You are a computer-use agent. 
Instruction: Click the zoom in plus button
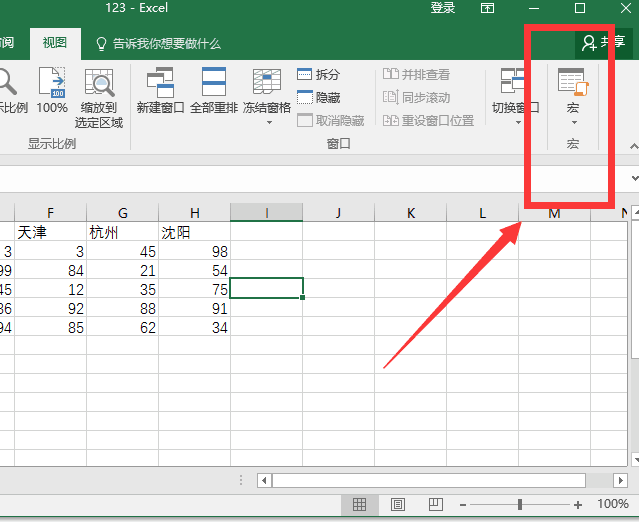[x=578, y=505]
